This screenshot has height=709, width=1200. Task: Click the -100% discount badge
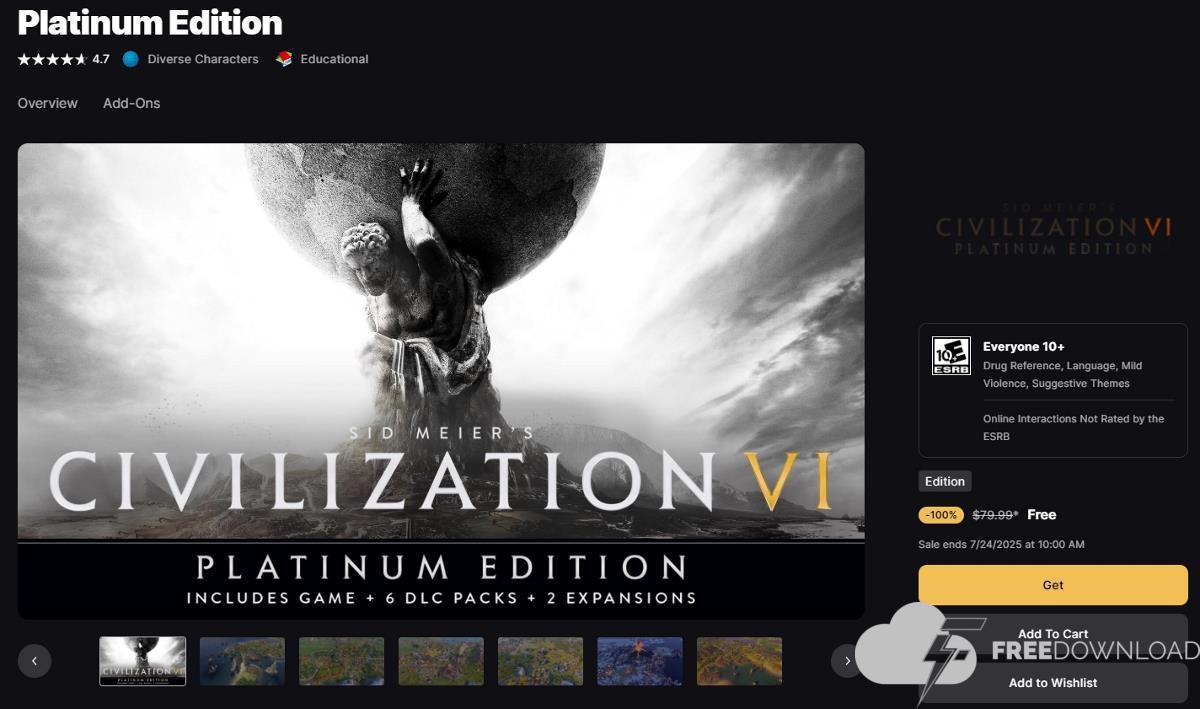pos(941,515)
